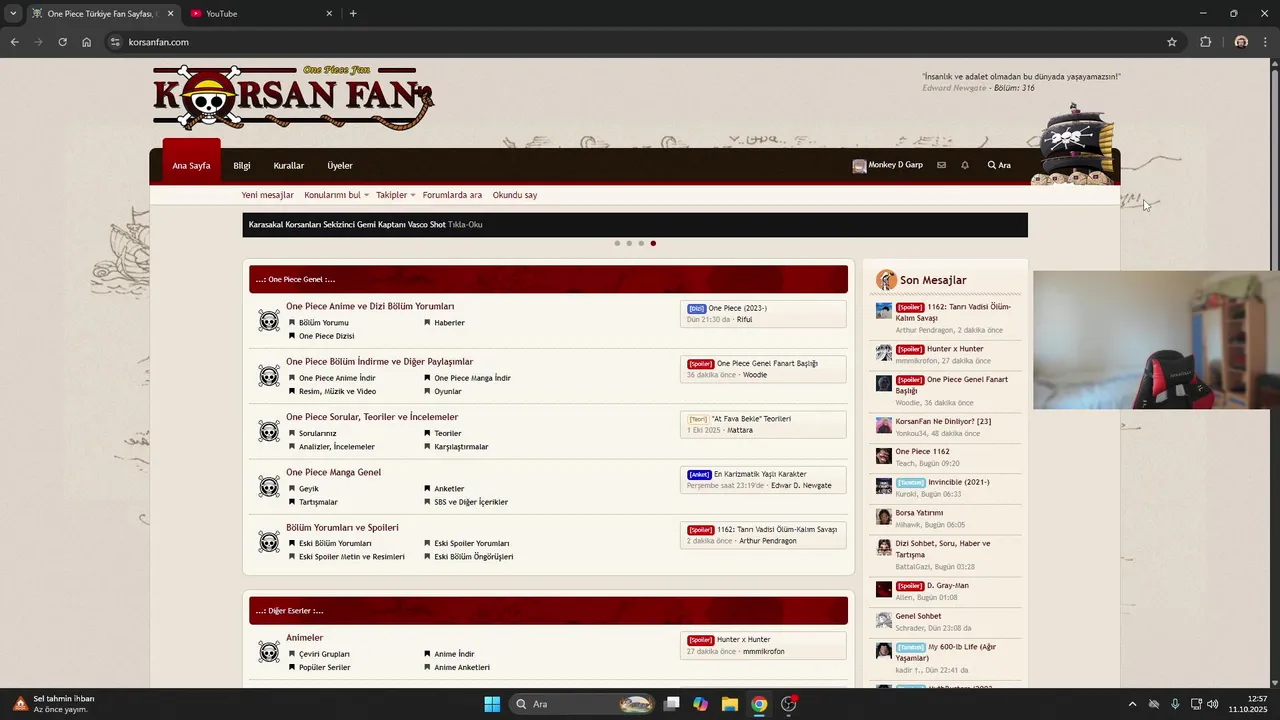This screenshot has width=1280, height=720.
Task: Open the Çeviri Grupları subforum
Action: (324, 654)
